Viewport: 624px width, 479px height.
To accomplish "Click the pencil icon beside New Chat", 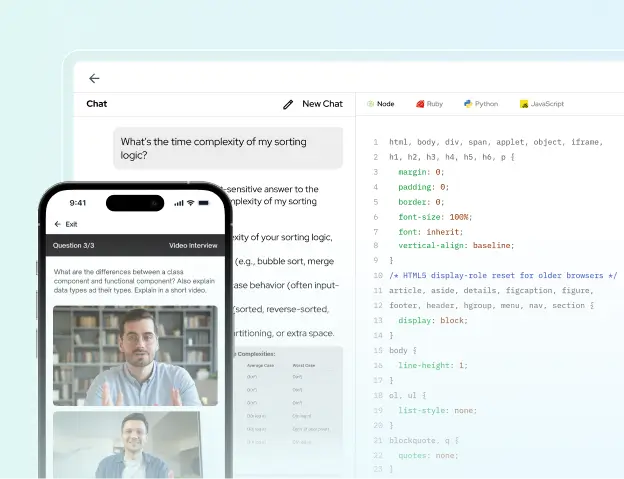I will [x=288, y=105].
